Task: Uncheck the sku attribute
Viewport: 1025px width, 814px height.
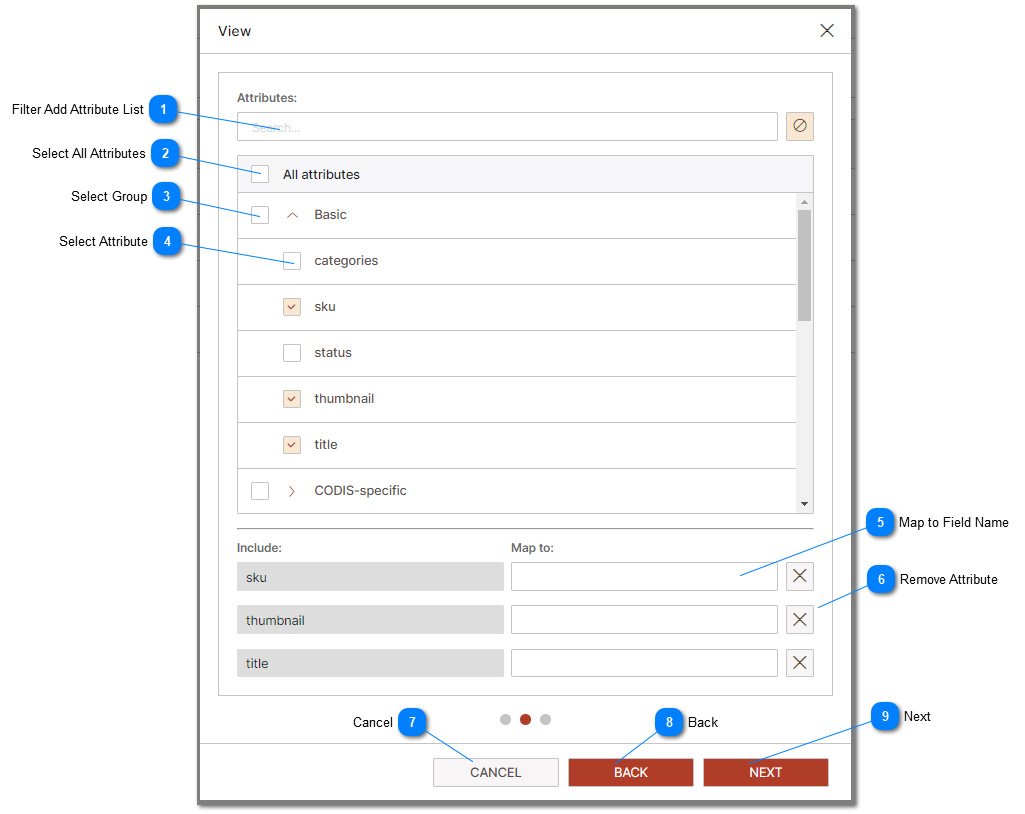Action: pyautogui.click(x=292, y=306)
